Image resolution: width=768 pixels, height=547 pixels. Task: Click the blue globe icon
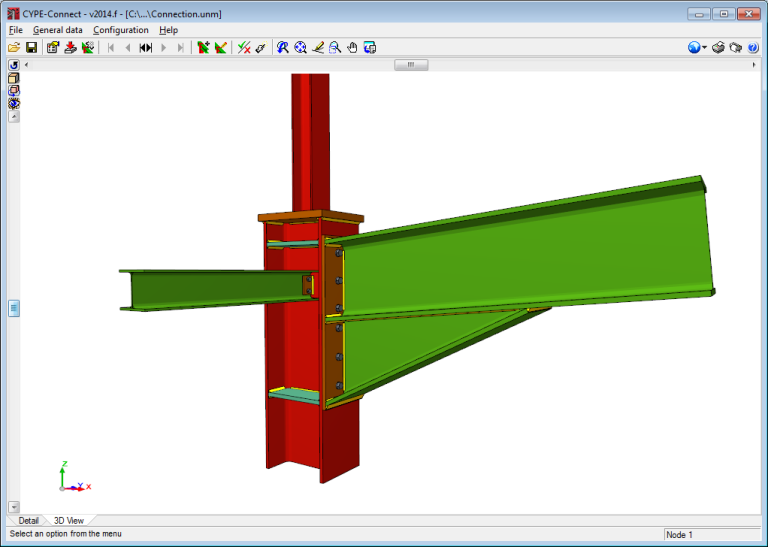(x=694, y=48)
